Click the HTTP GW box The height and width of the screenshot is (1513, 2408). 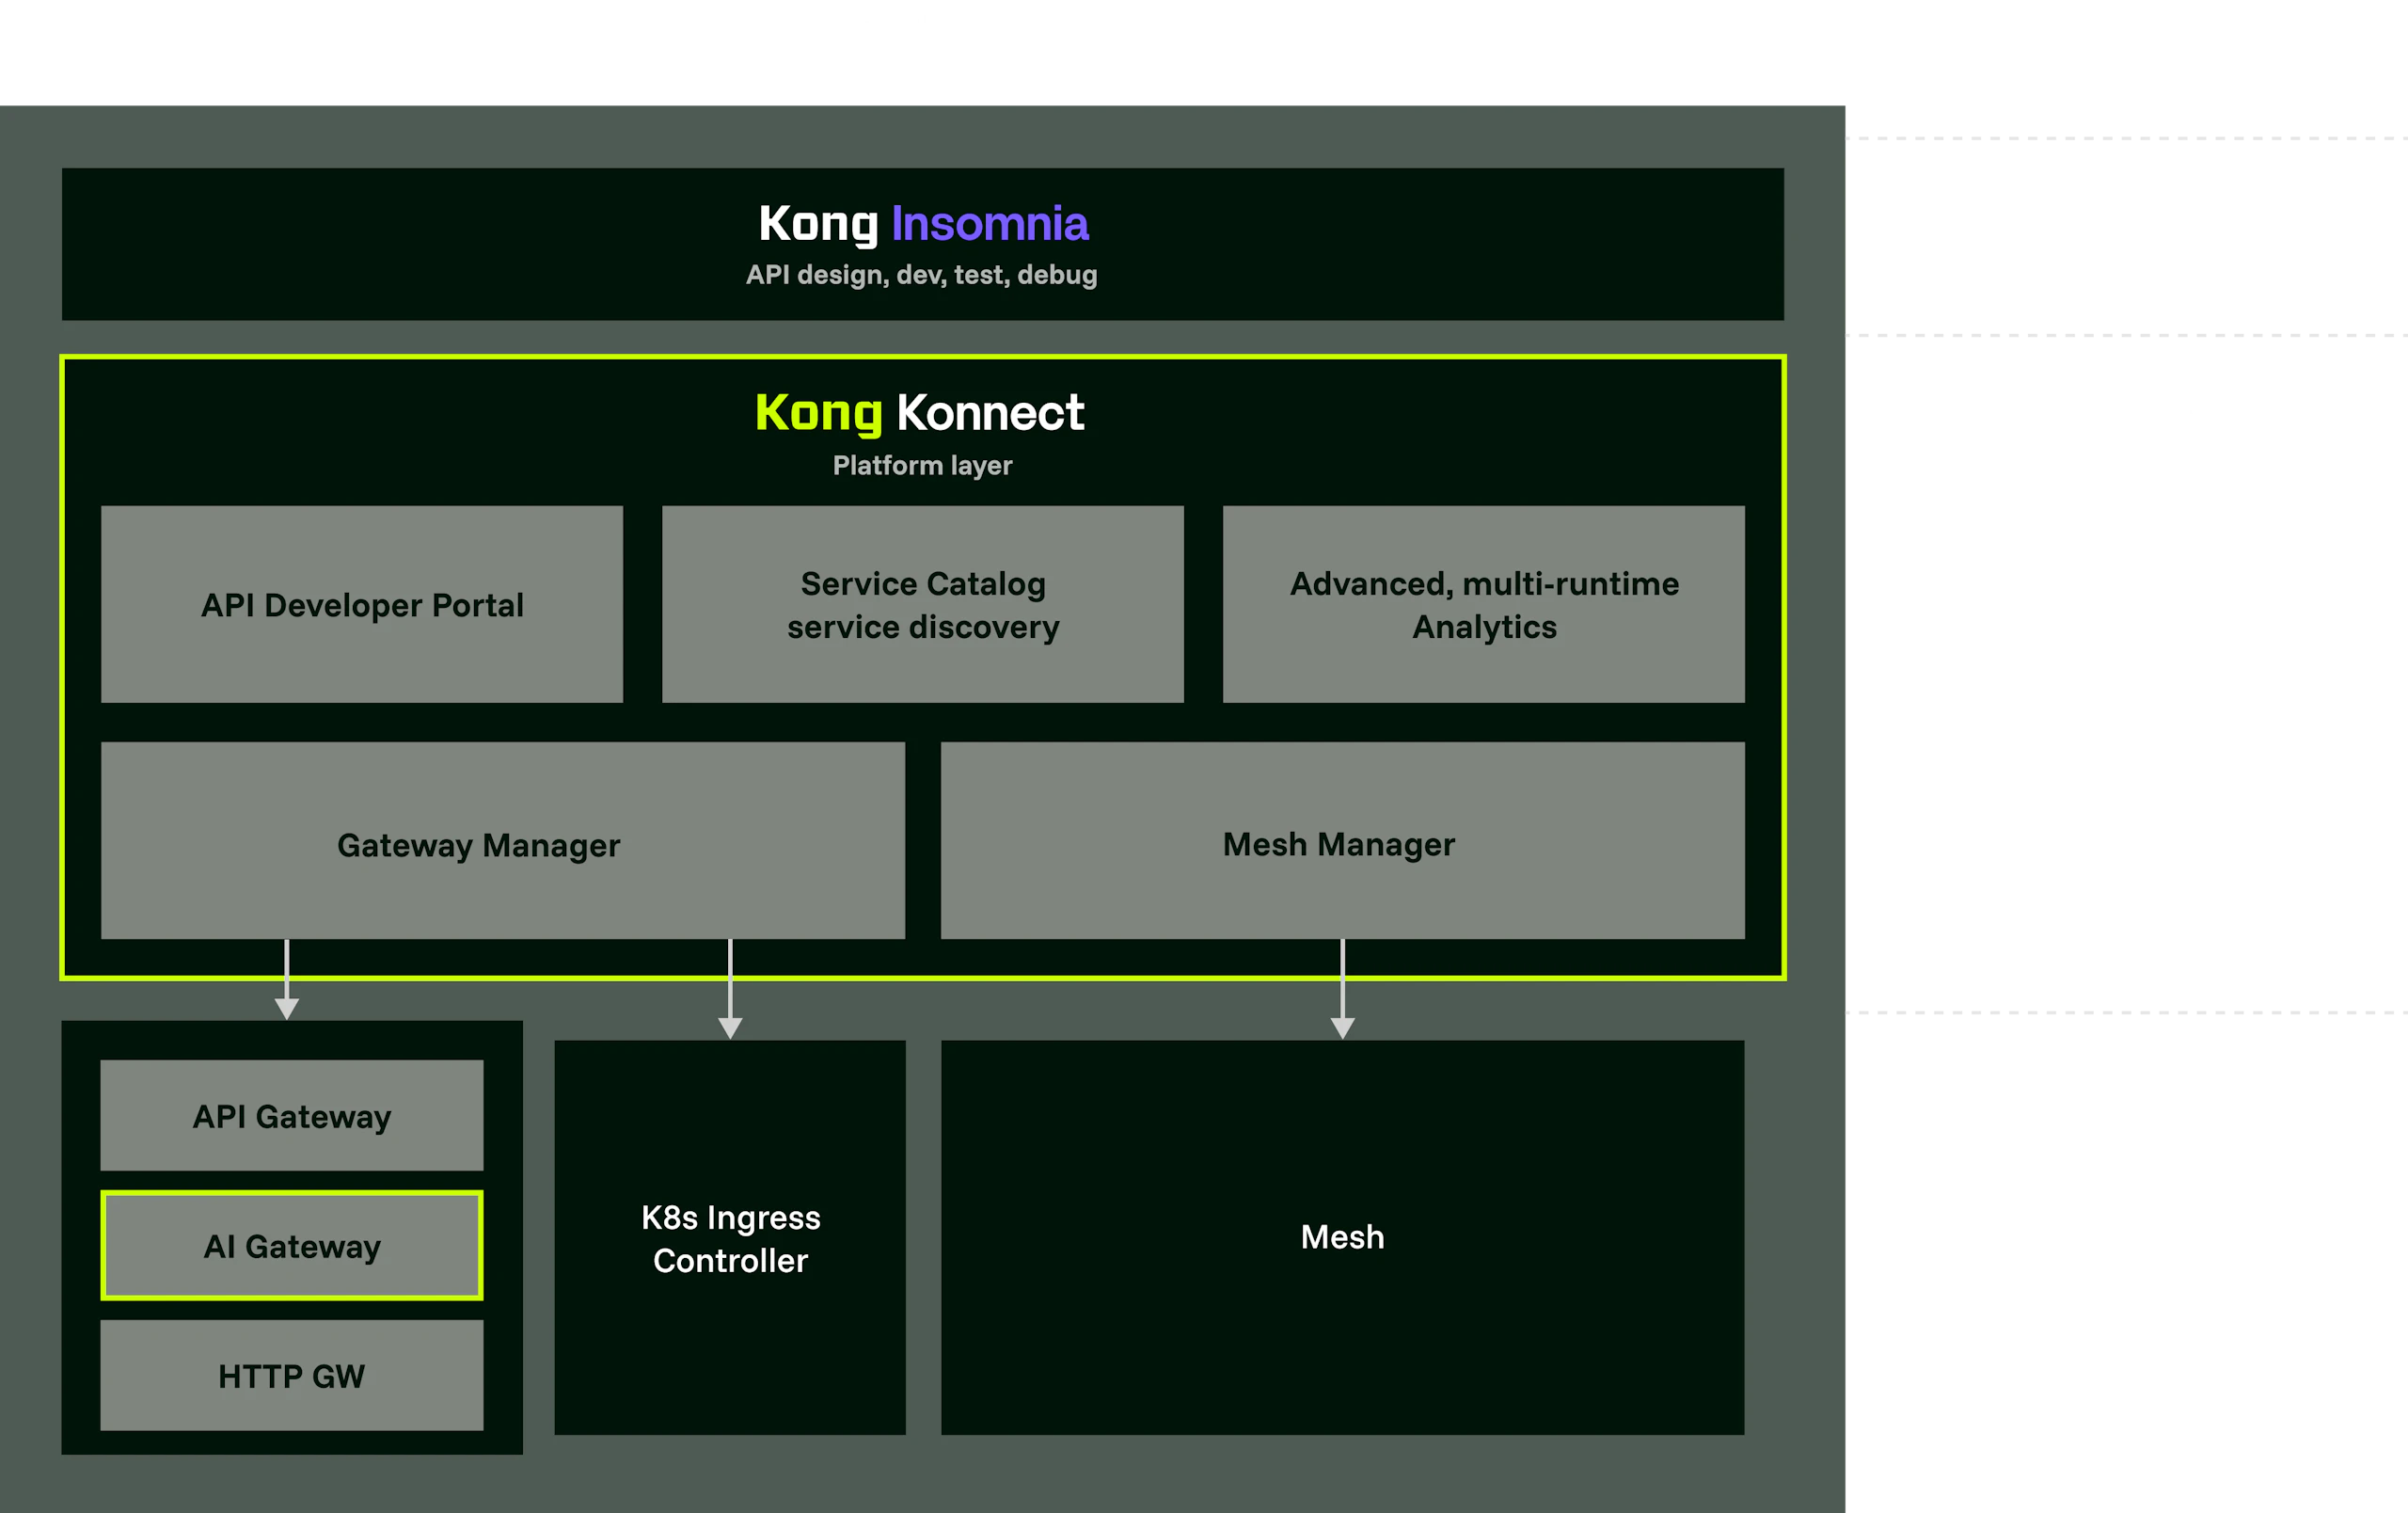[x=292, y=1375]
